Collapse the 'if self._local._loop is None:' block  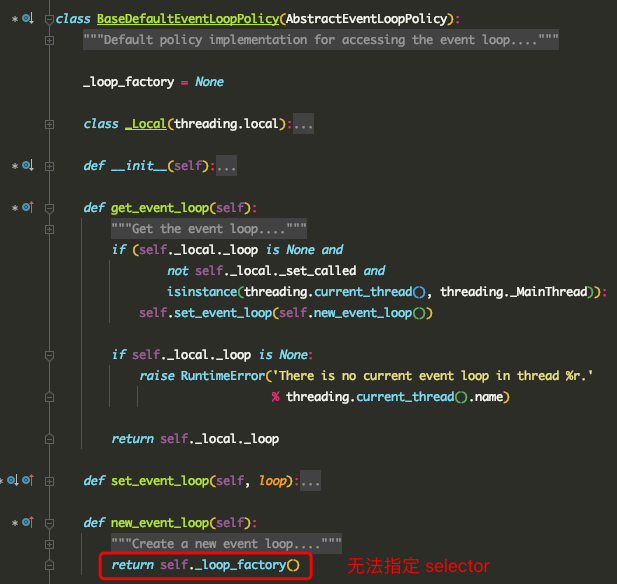point(49,355)
